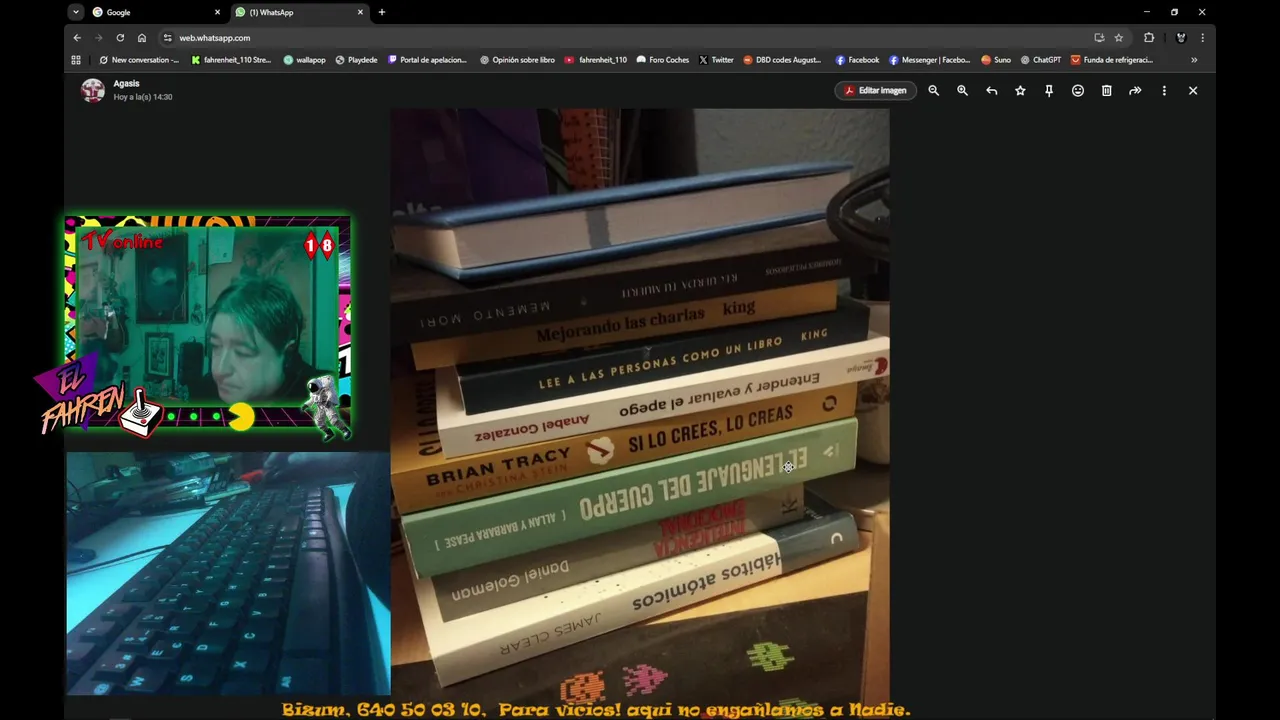Open the Twitter bookmark
This screenshot has height=720, width=1280.
[x=716, y=60]
